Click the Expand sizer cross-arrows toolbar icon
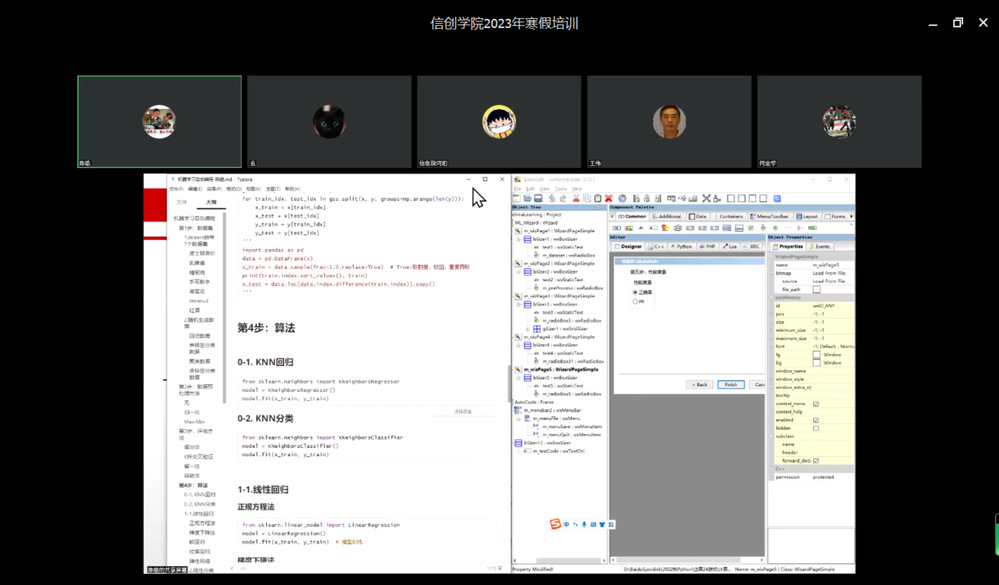This screenshot has width=999, height=585. [x=706, y=199]
